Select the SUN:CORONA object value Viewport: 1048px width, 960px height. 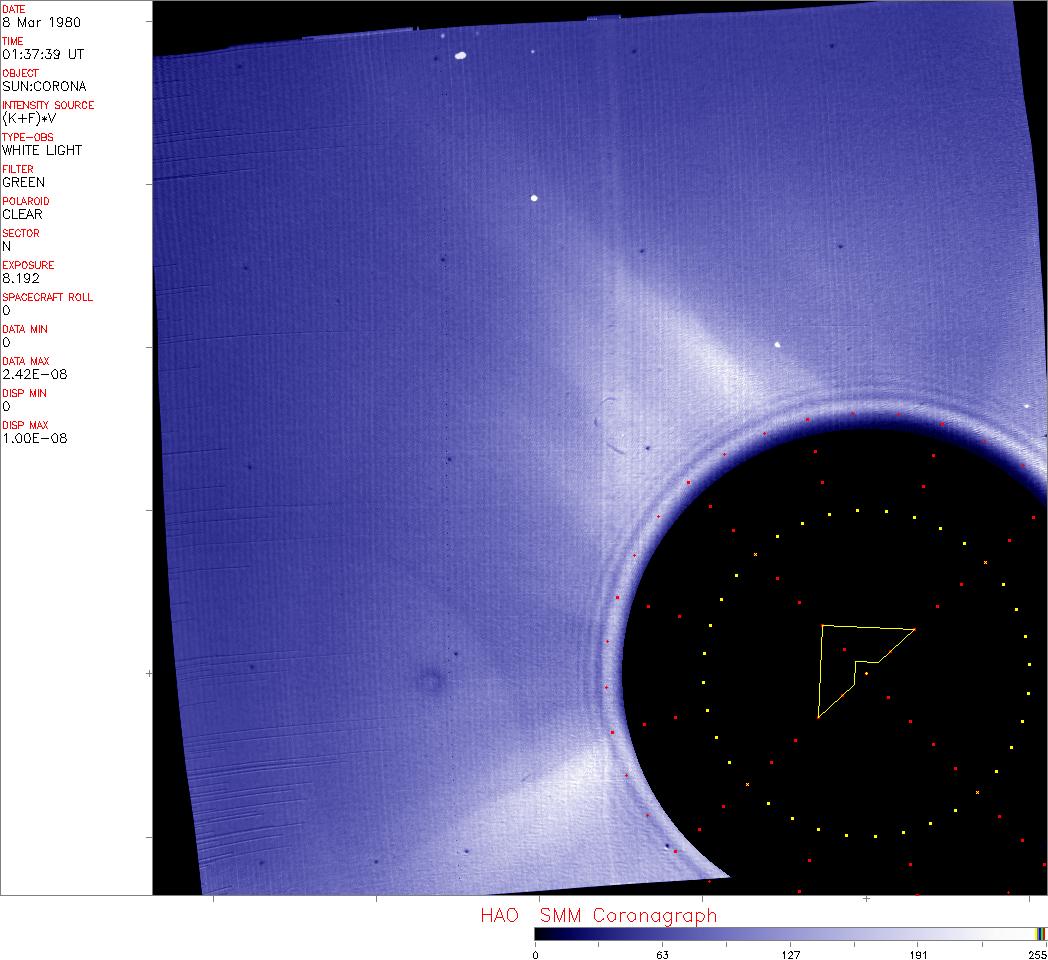tap(44, 86)
